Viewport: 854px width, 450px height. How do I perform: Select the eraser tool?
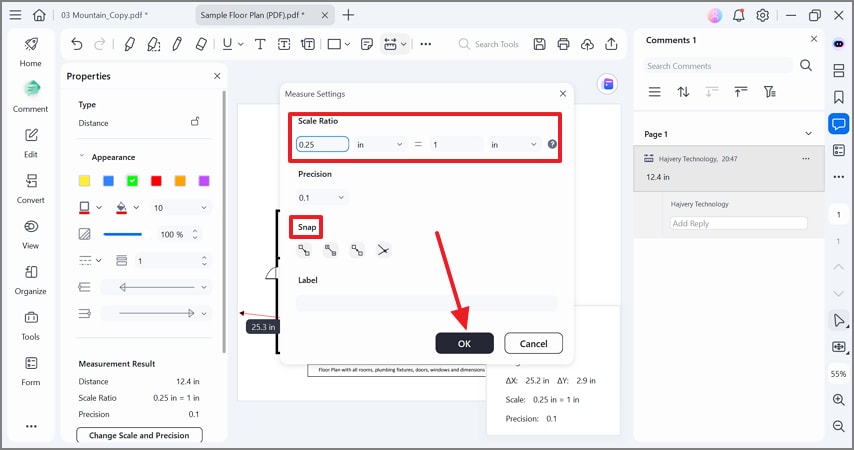[x=201, y=44]
